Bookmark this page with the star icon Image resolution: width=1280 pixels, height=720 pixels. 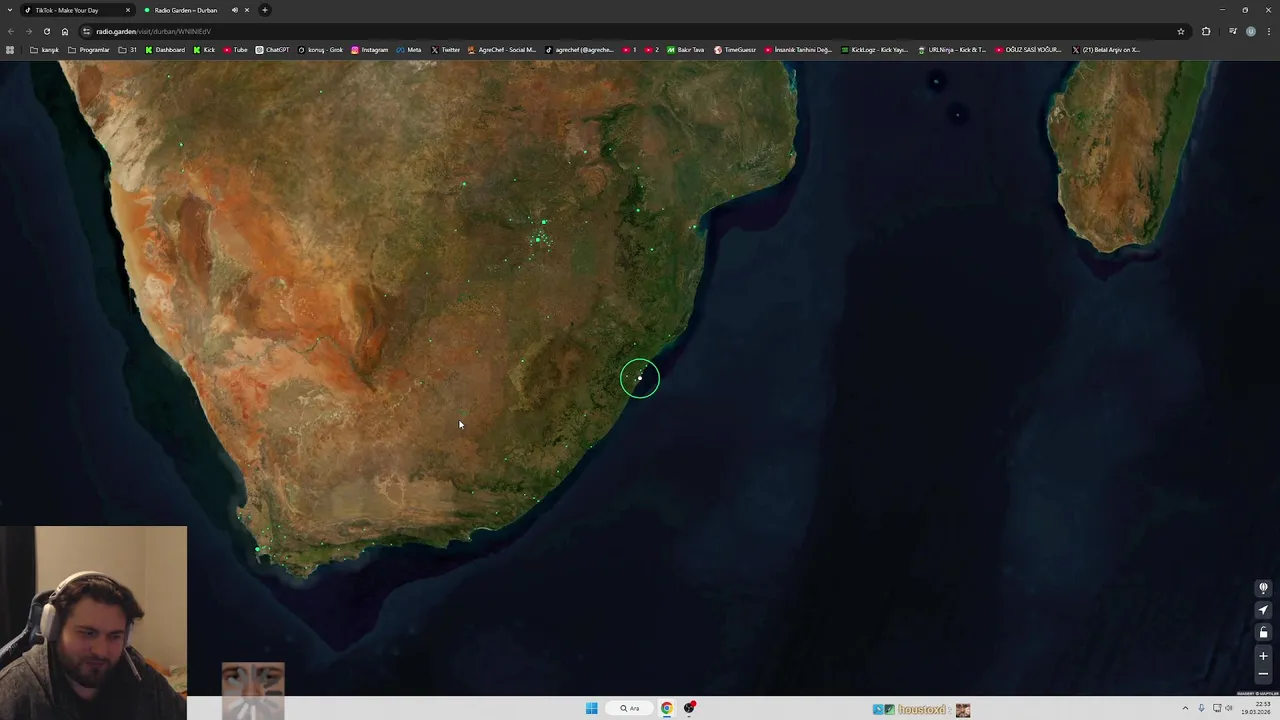click(1181, 31)
